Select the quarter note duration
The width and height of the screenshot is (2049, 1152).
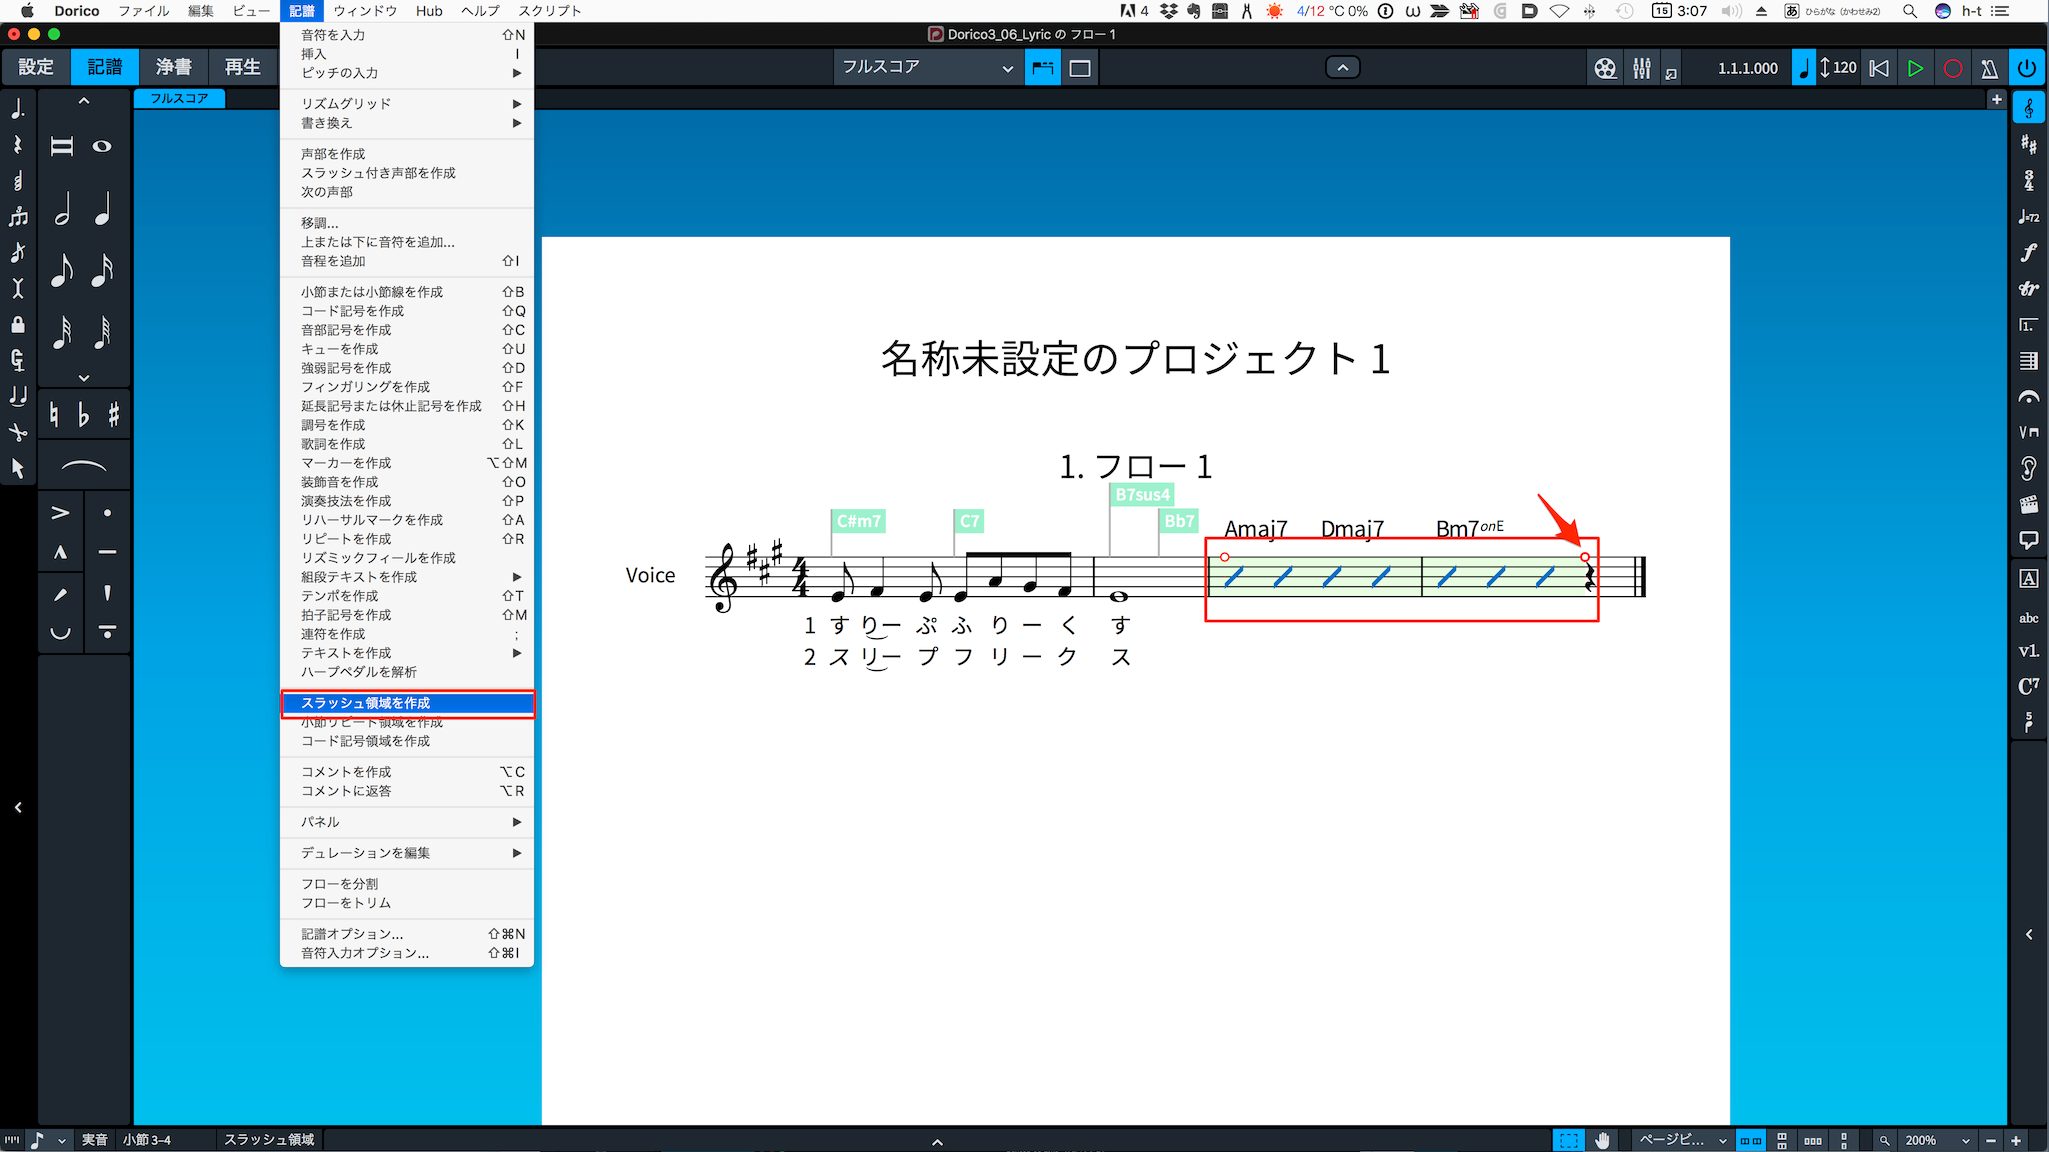[x=102, y=210]
